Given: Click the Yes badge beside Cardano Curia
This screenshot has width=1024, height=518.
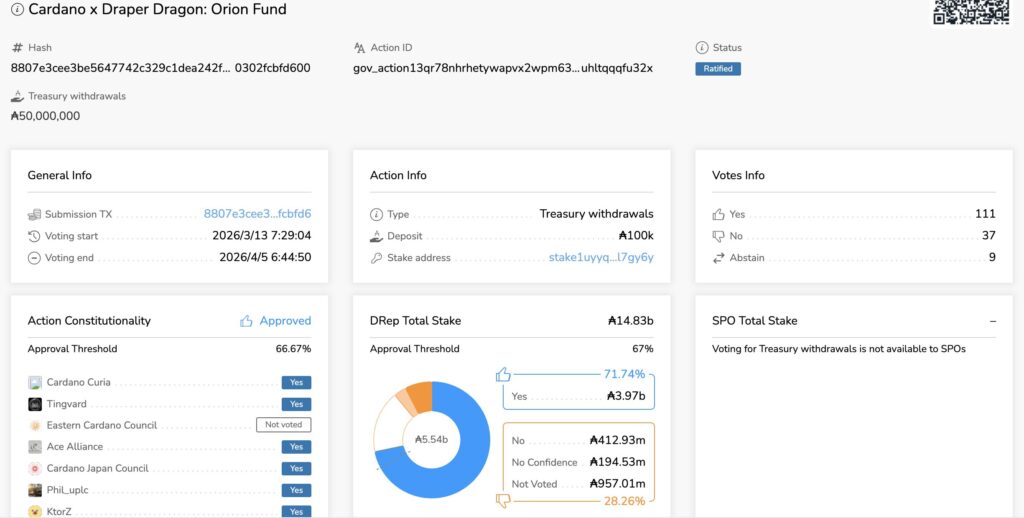Looking at the screenshot, I should [296, 382].
